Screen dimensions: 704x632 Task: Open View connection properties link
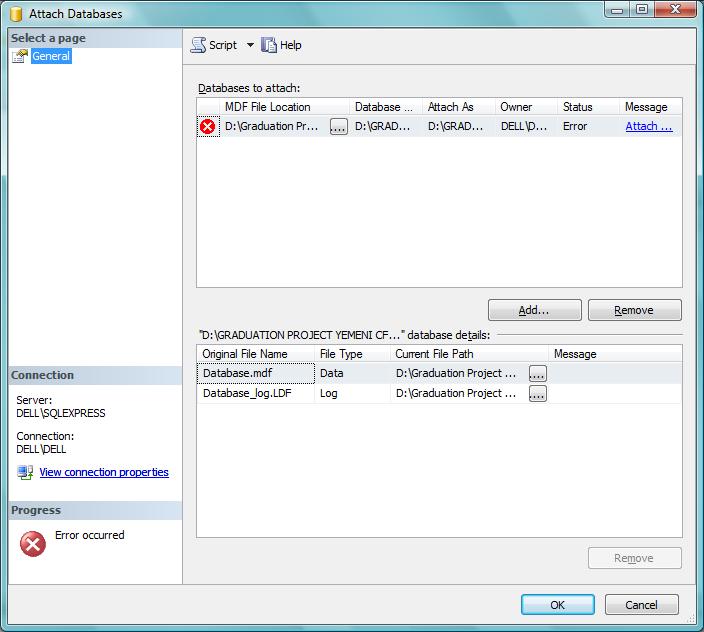[x=104, y=472]
